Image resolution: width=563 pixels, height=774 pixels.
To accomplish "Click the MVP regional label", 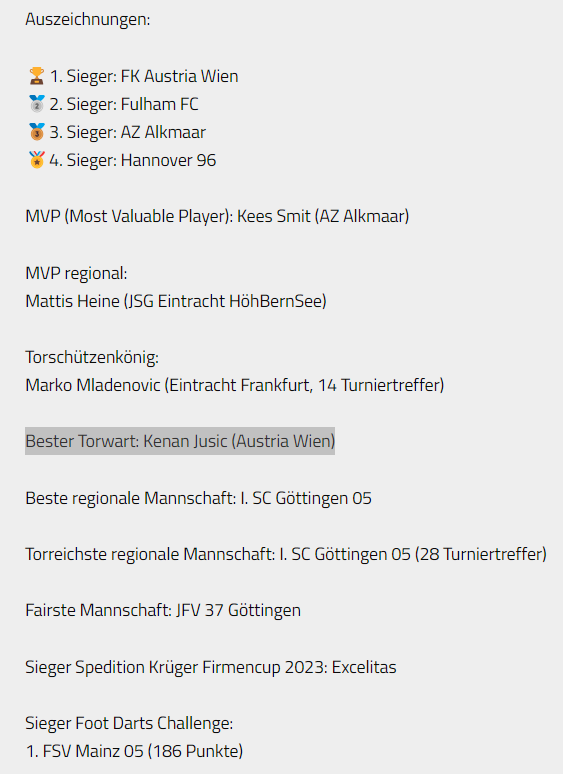I will [76, 273].
